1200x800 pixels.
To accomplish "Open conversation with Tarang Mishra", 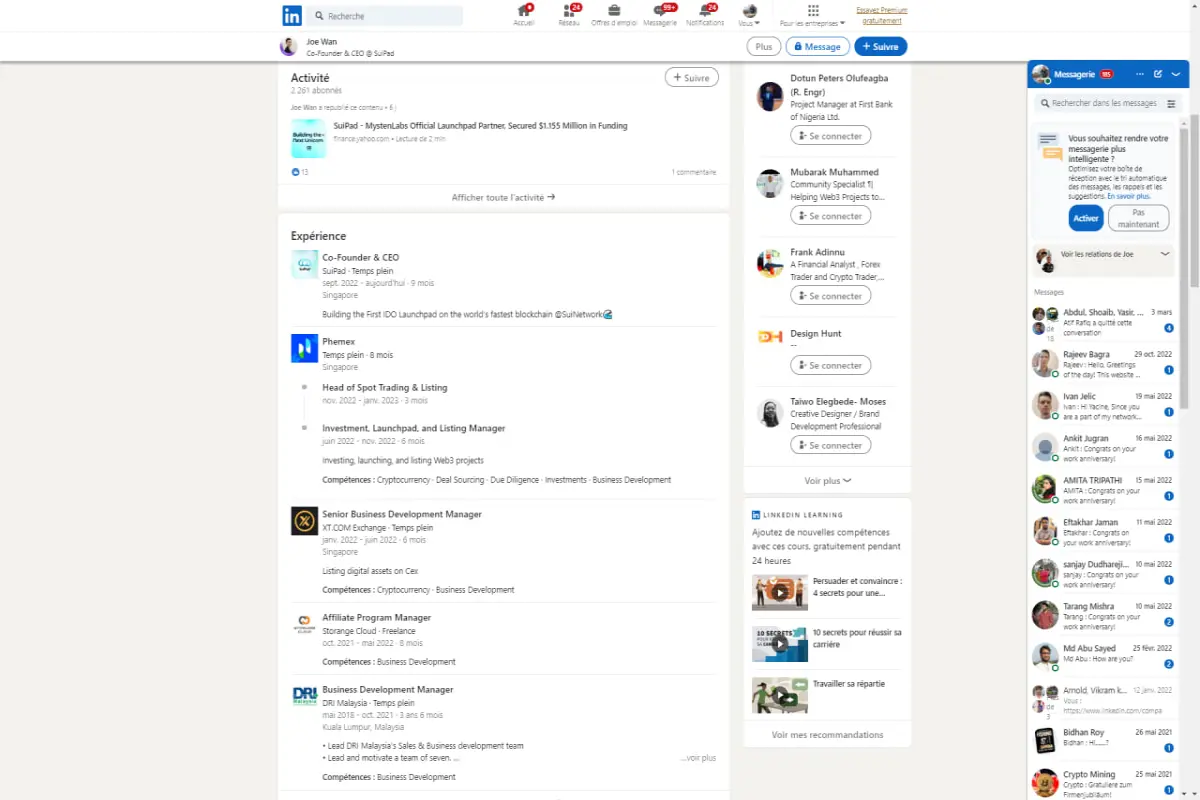I will [1104, 616].
